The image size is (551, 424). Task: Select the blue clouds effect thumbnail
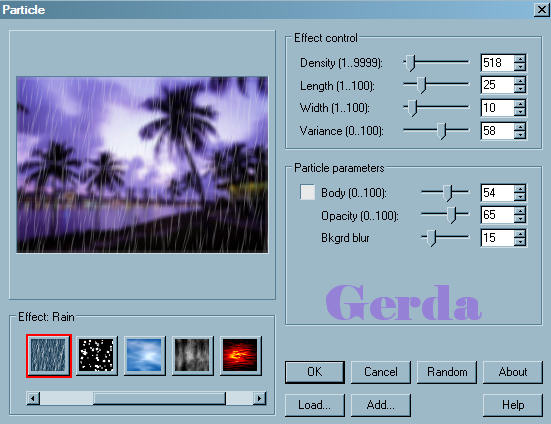point(144,356)
